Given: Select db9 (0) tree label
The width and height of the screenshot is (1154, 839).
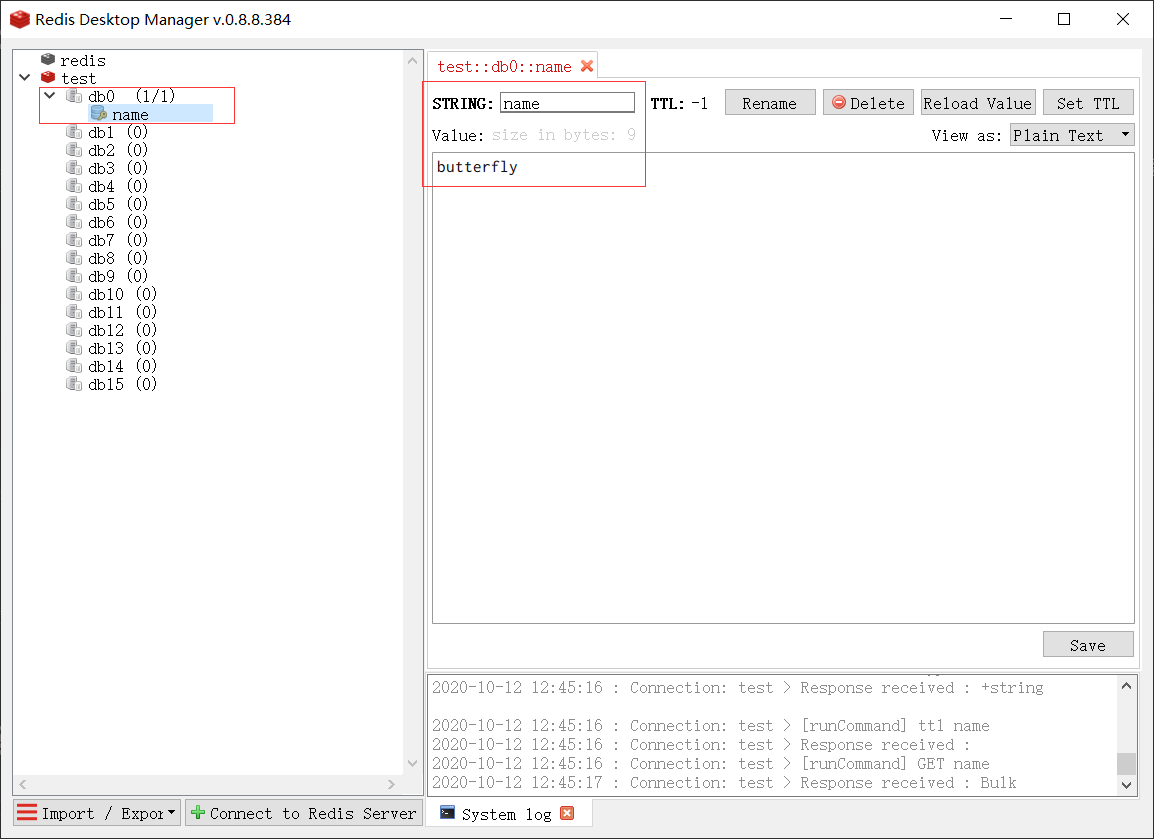Looking at the screenshot, I should tap(118, 276).
